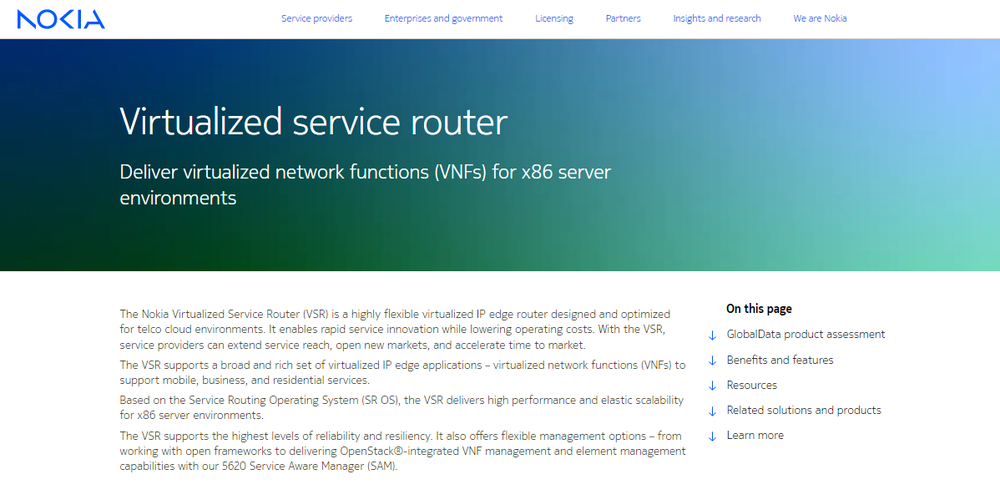The height and width of the screenshot is (484, 1000).
Task: Open the Licensing menu item
Action: click(554, 18)
